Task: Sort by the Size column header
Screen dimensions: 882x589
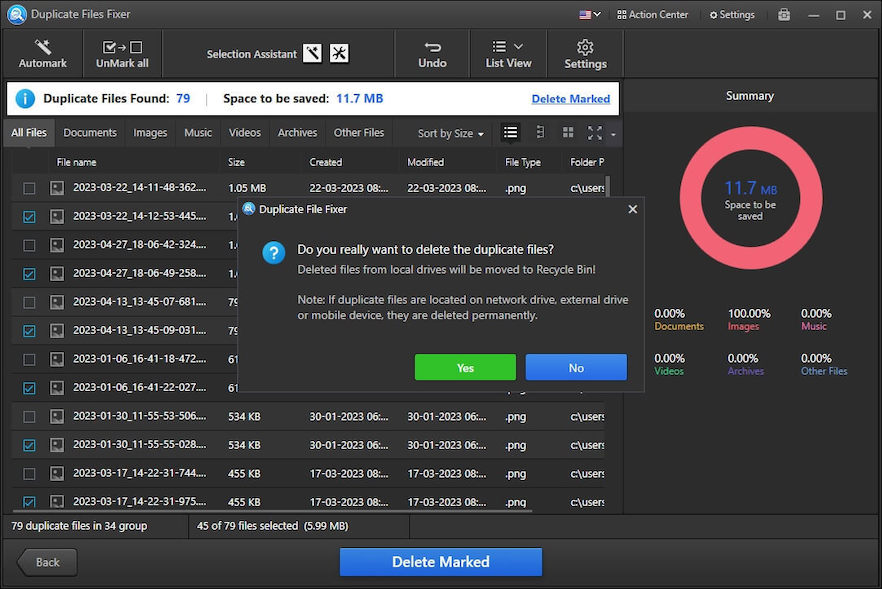Action: pos(236,162)
